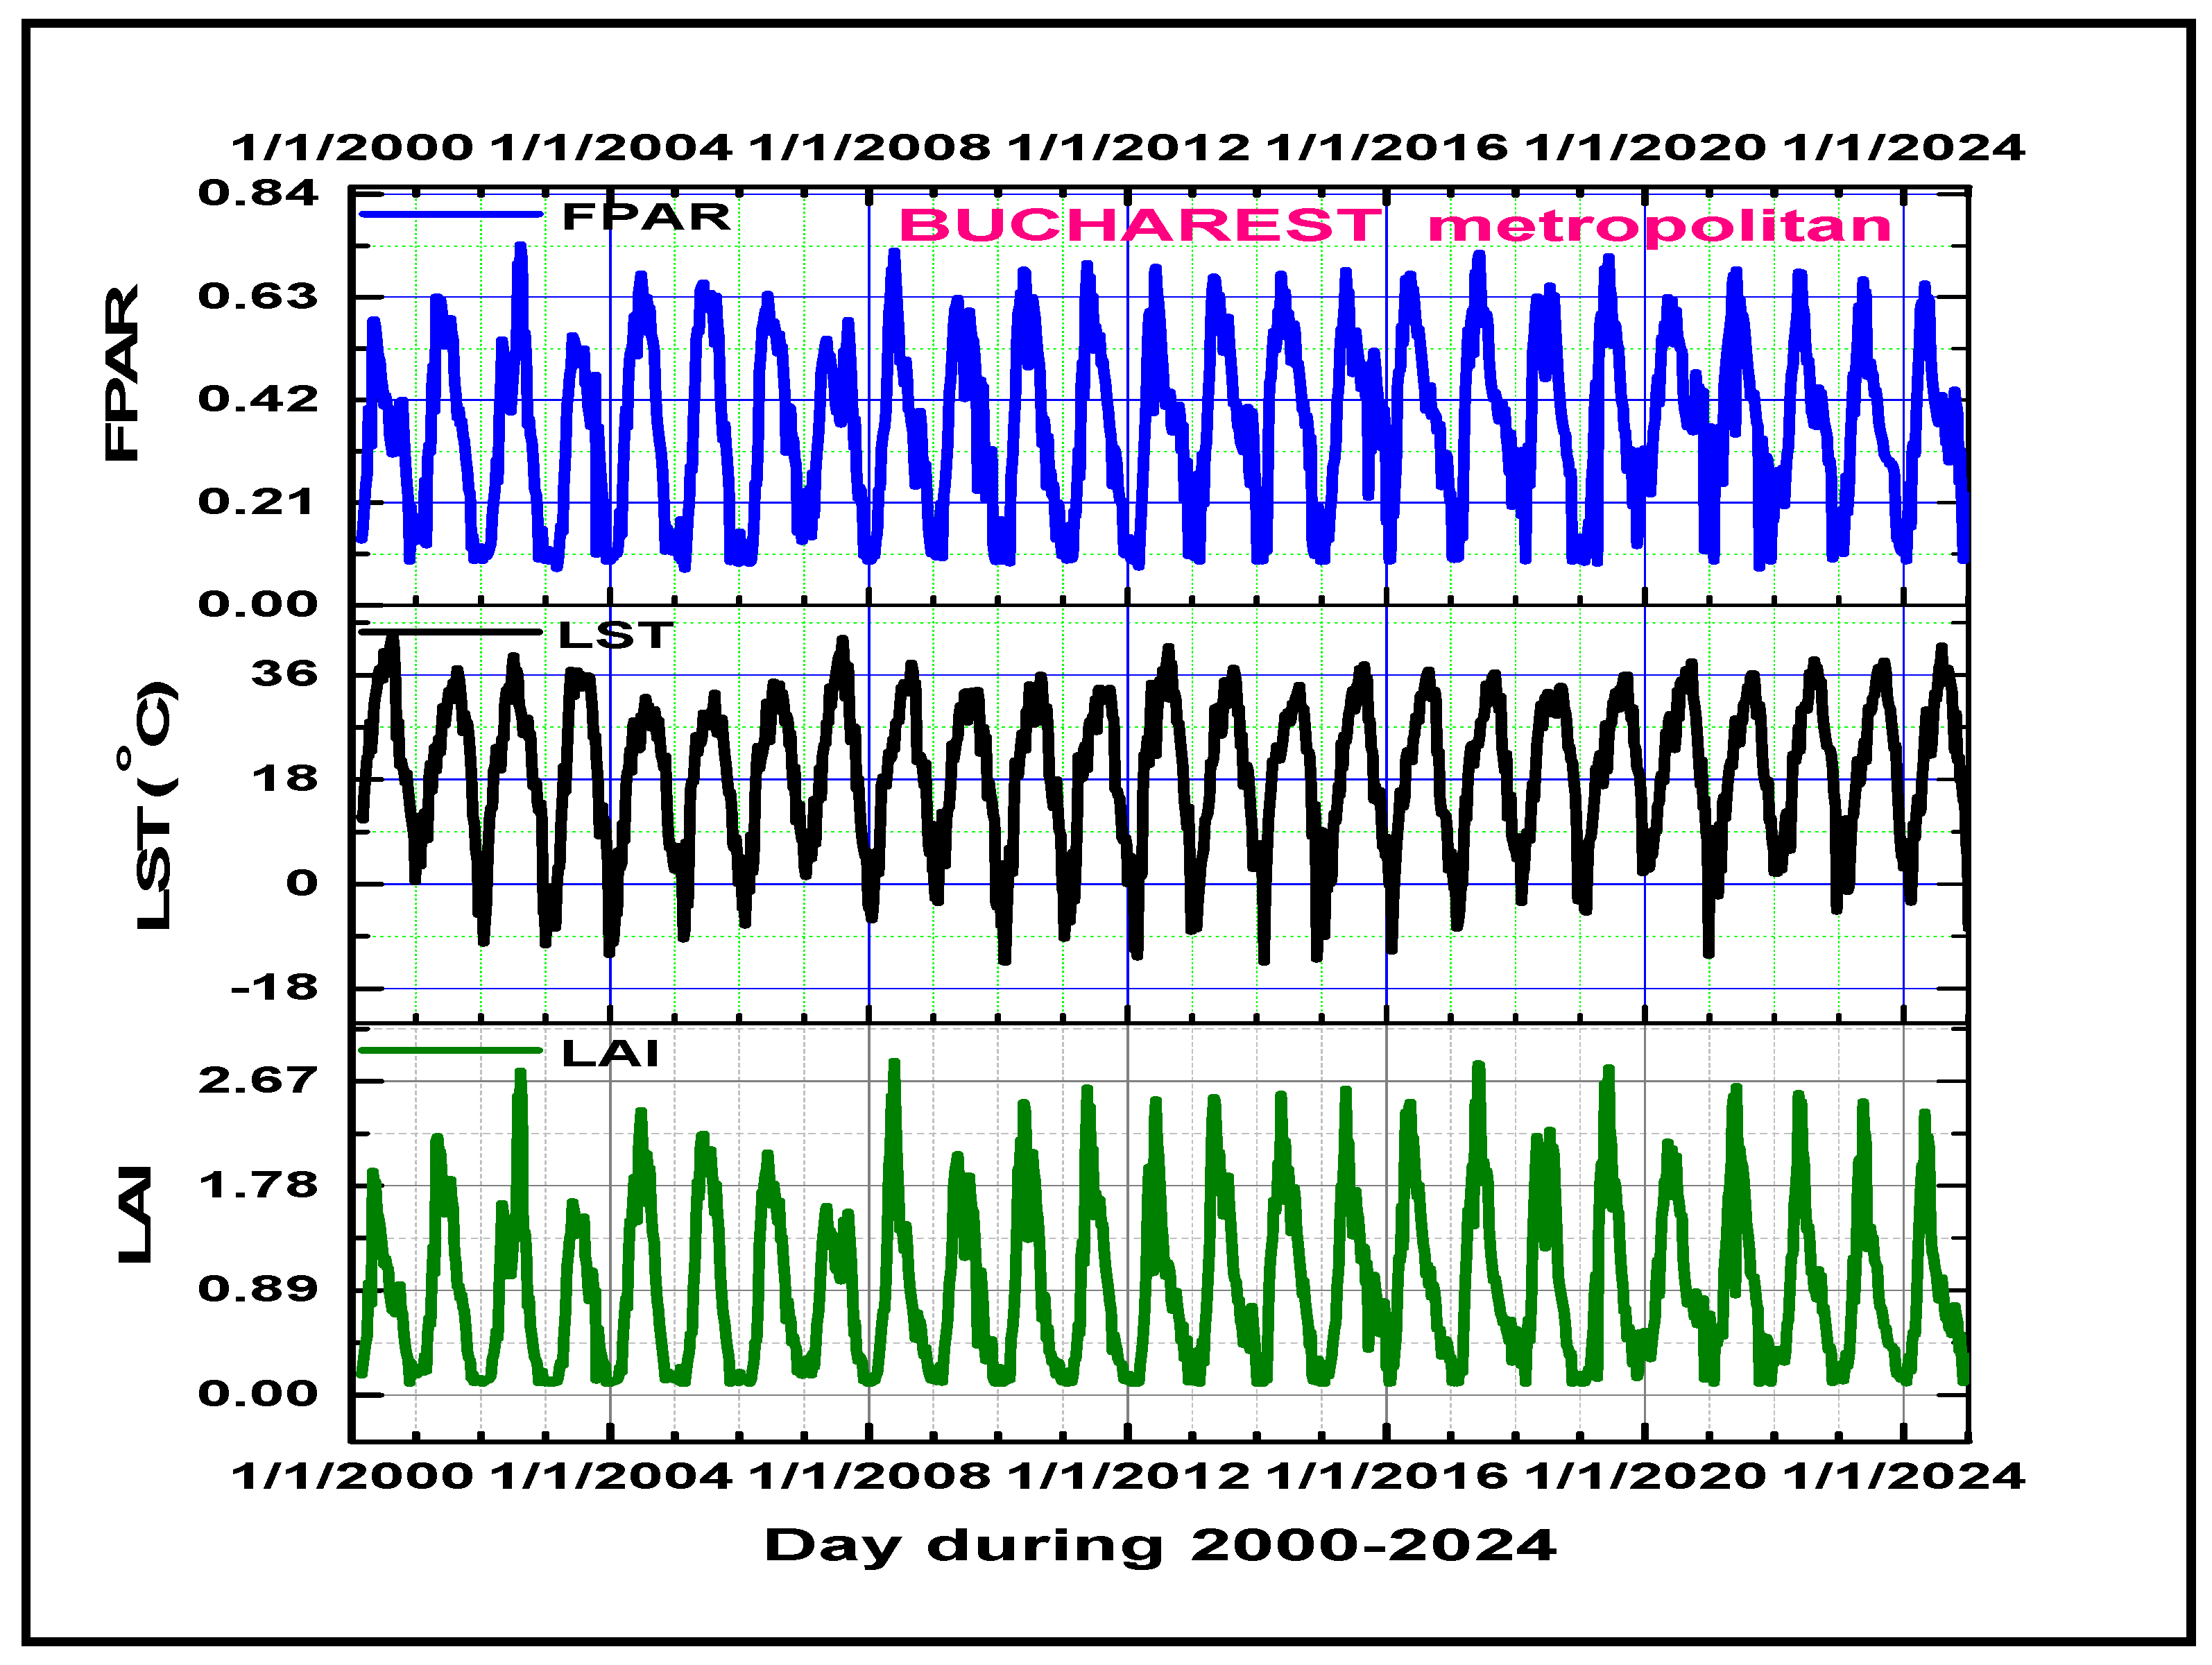2212x1665 pixels.
Task: Click the LAI vertical axis title
Action: tap(135, 1214)
